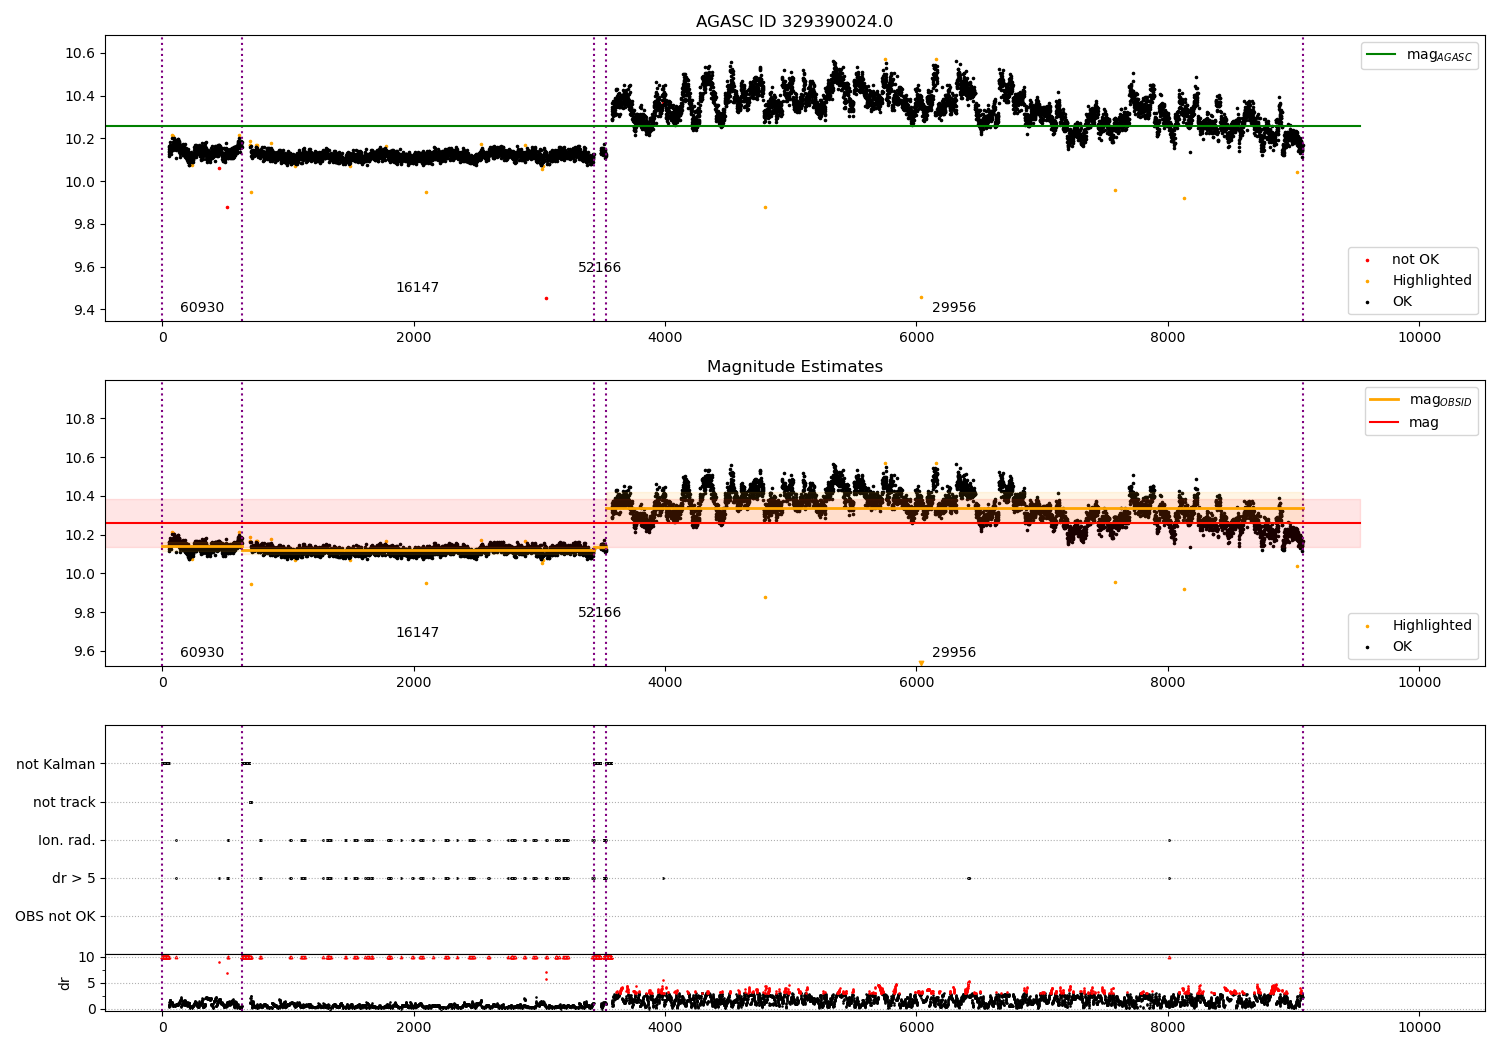Click obsid label 52166 in top plot

(599, 268)
